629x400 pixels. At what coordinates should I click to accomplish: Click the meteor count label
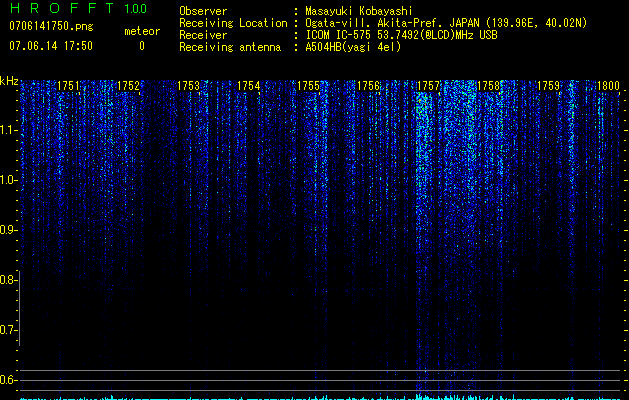142,31
